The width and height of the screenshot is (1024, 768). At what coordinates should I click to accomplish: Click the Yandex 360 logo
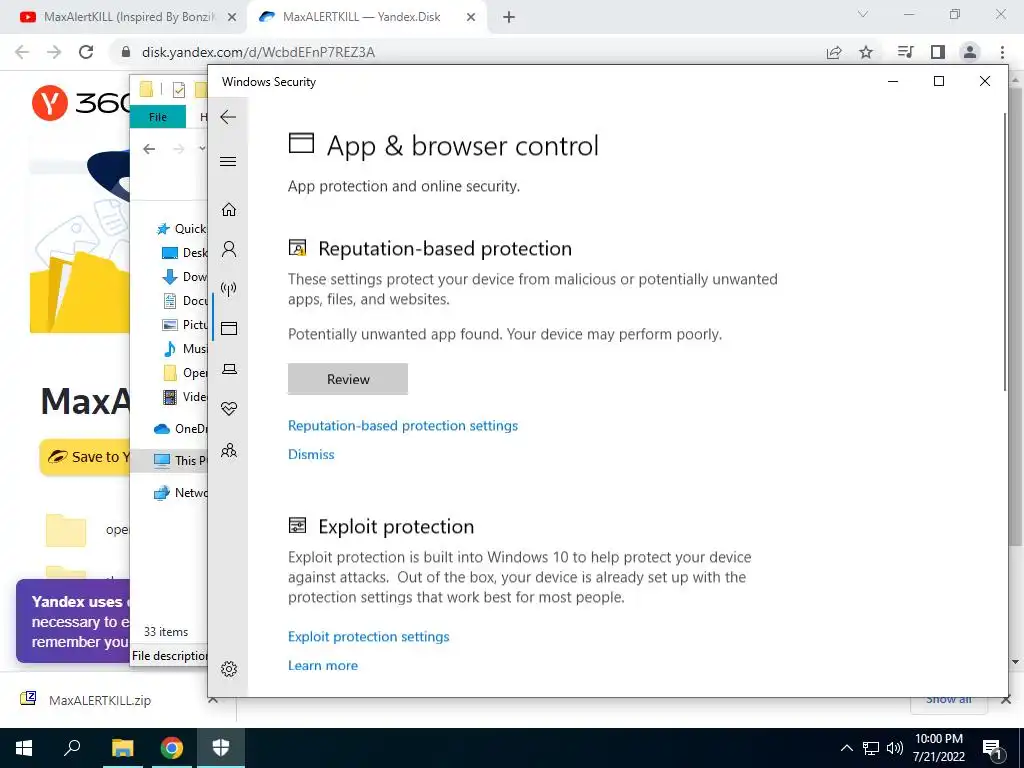(x=81, y=103)
